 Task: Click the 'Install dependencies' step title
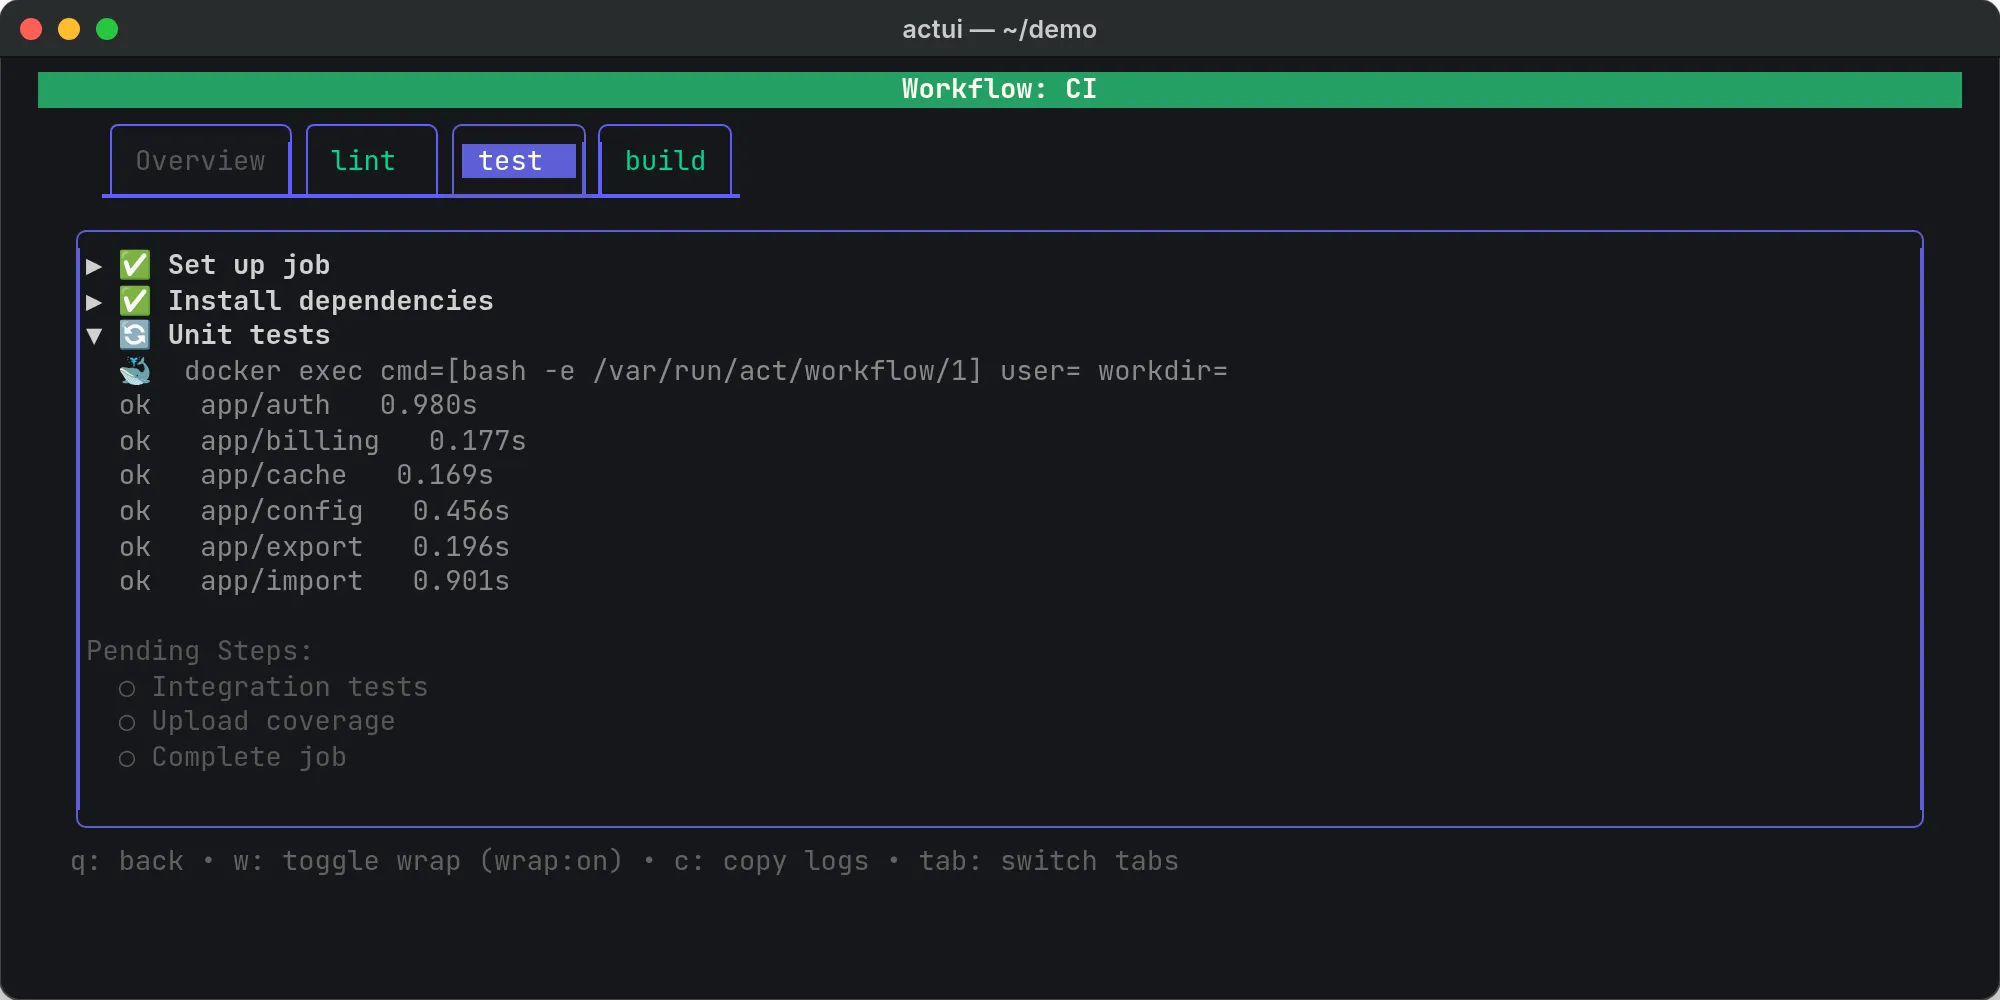click(331, 301)
